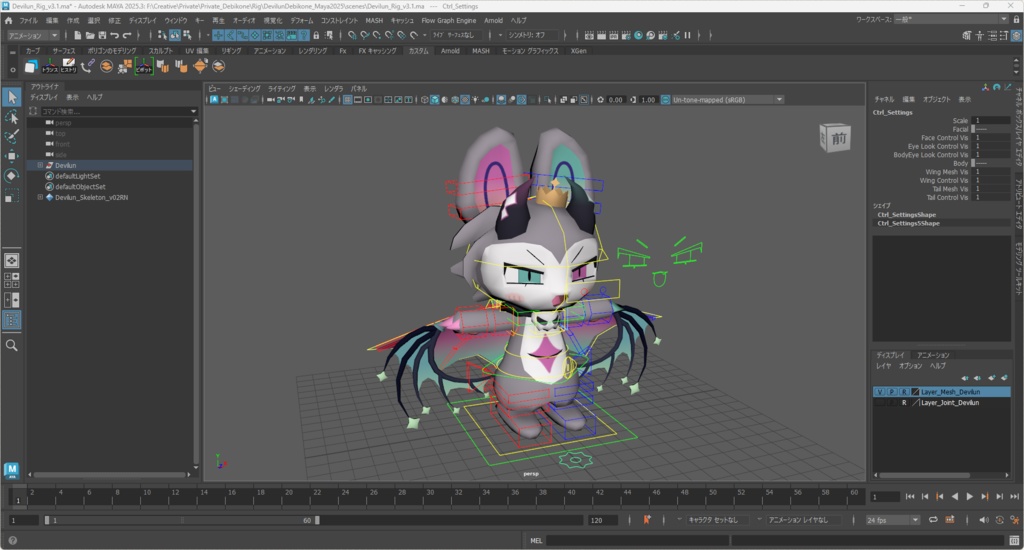Toggle V visibility for Layer_Mesh_Devilun

[880, 392]
